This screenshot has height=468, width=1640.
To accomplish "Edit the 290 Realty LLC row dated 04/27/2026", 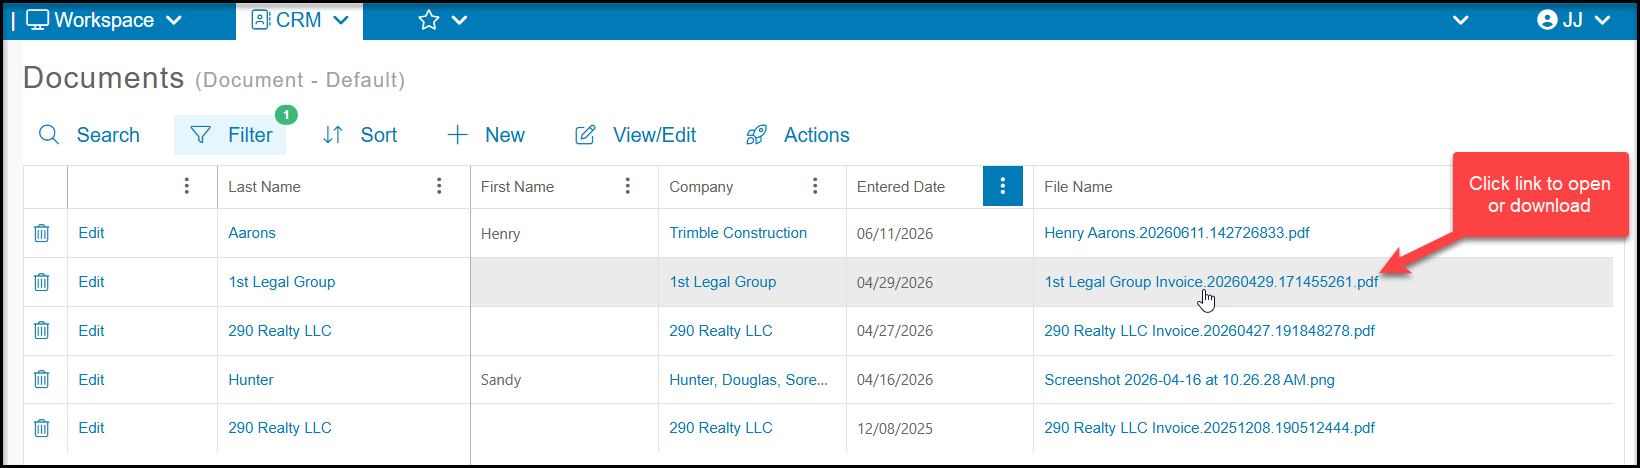I will [91, 330].
